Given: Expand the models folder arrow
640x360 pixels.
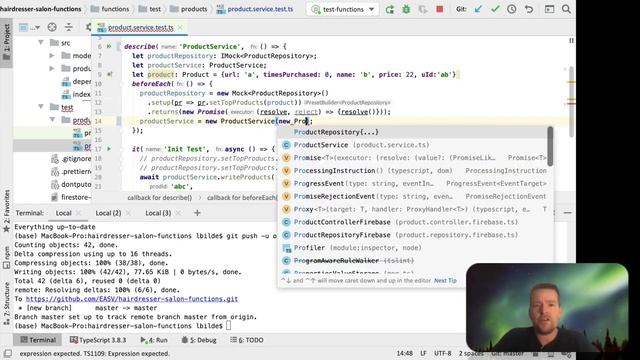Looking at the screenshot, I should [x=52, y=56].
